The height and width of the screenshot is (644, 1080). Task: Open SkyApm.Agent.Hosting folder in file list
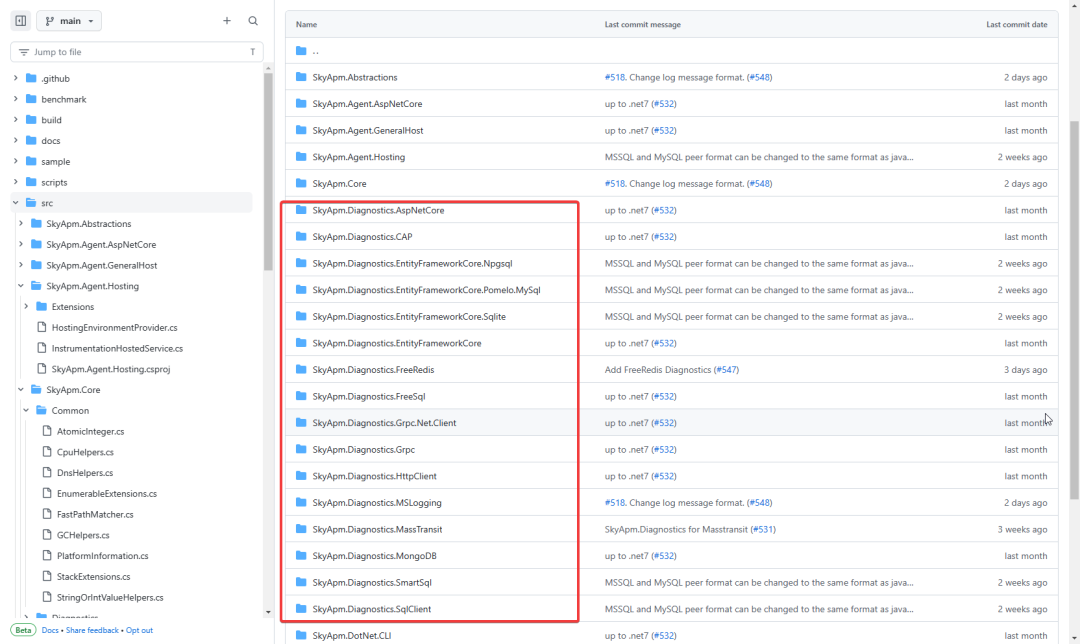coord(358,157)
